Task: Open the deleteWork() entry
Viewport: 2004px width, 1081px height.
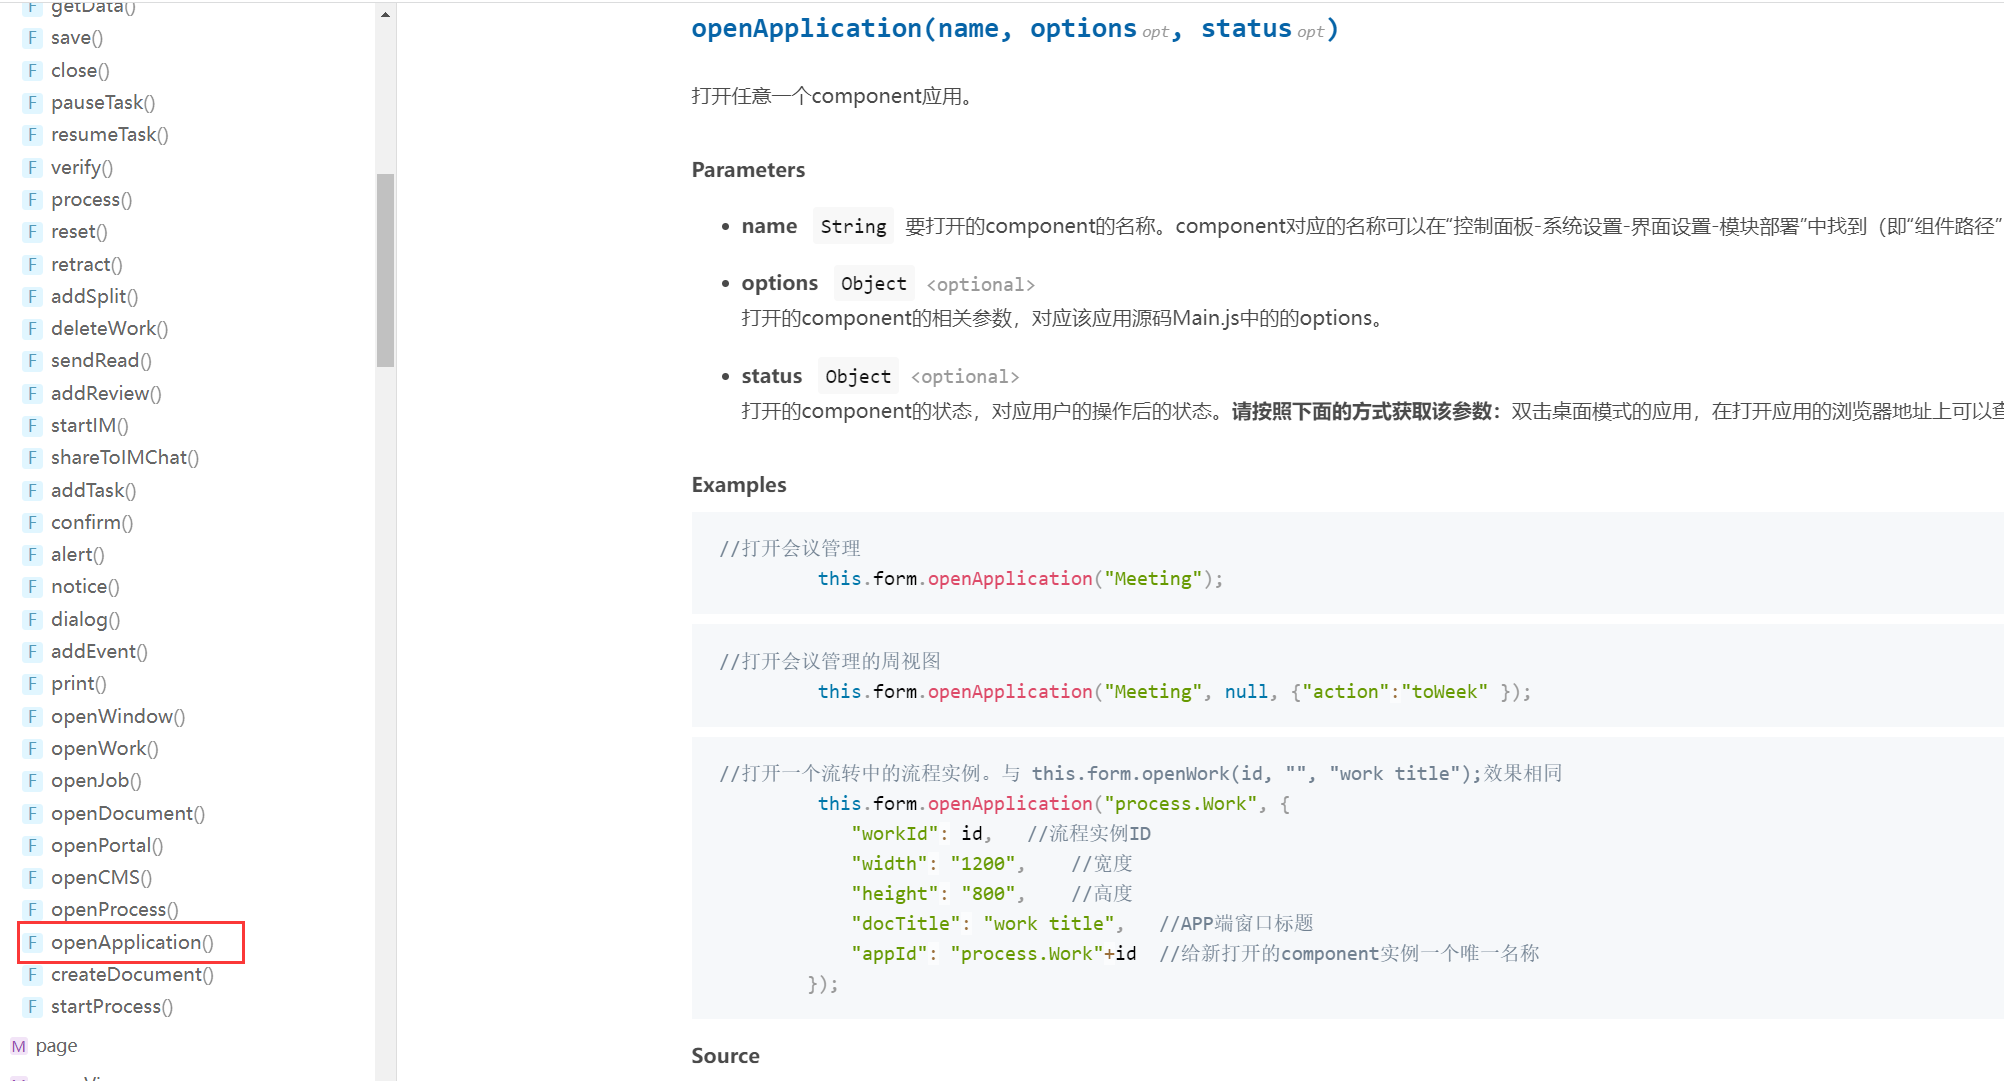Action: pos(109,329)
